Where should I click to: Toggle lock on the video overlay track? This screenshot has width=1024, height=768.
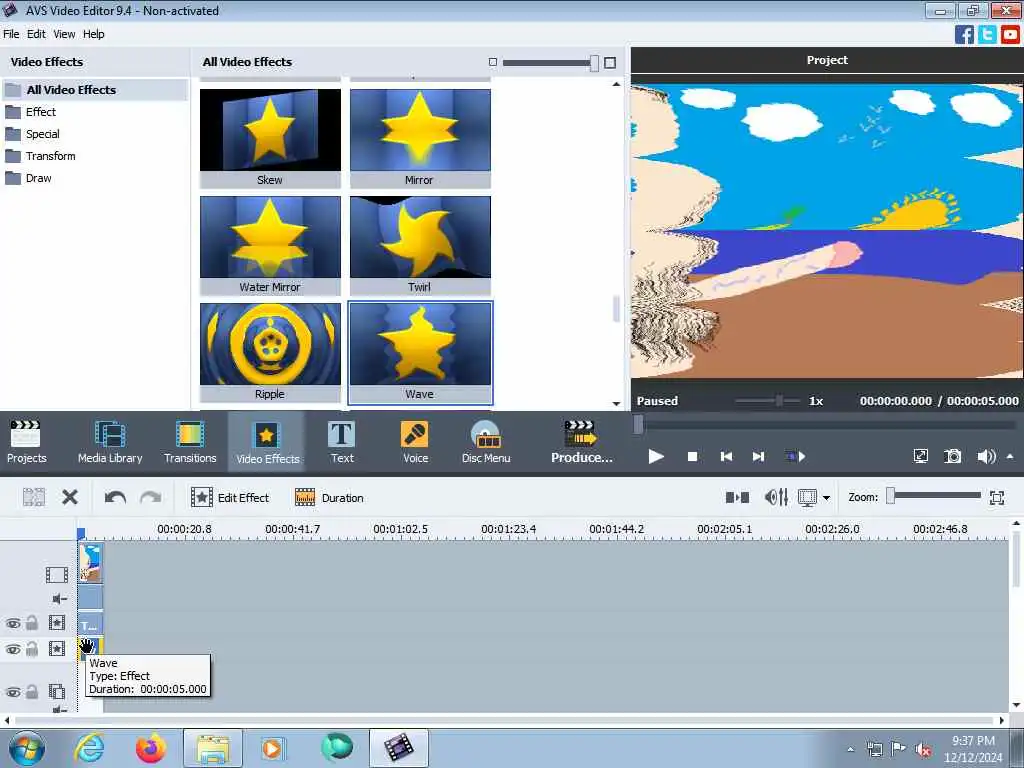tap(31, 692)
